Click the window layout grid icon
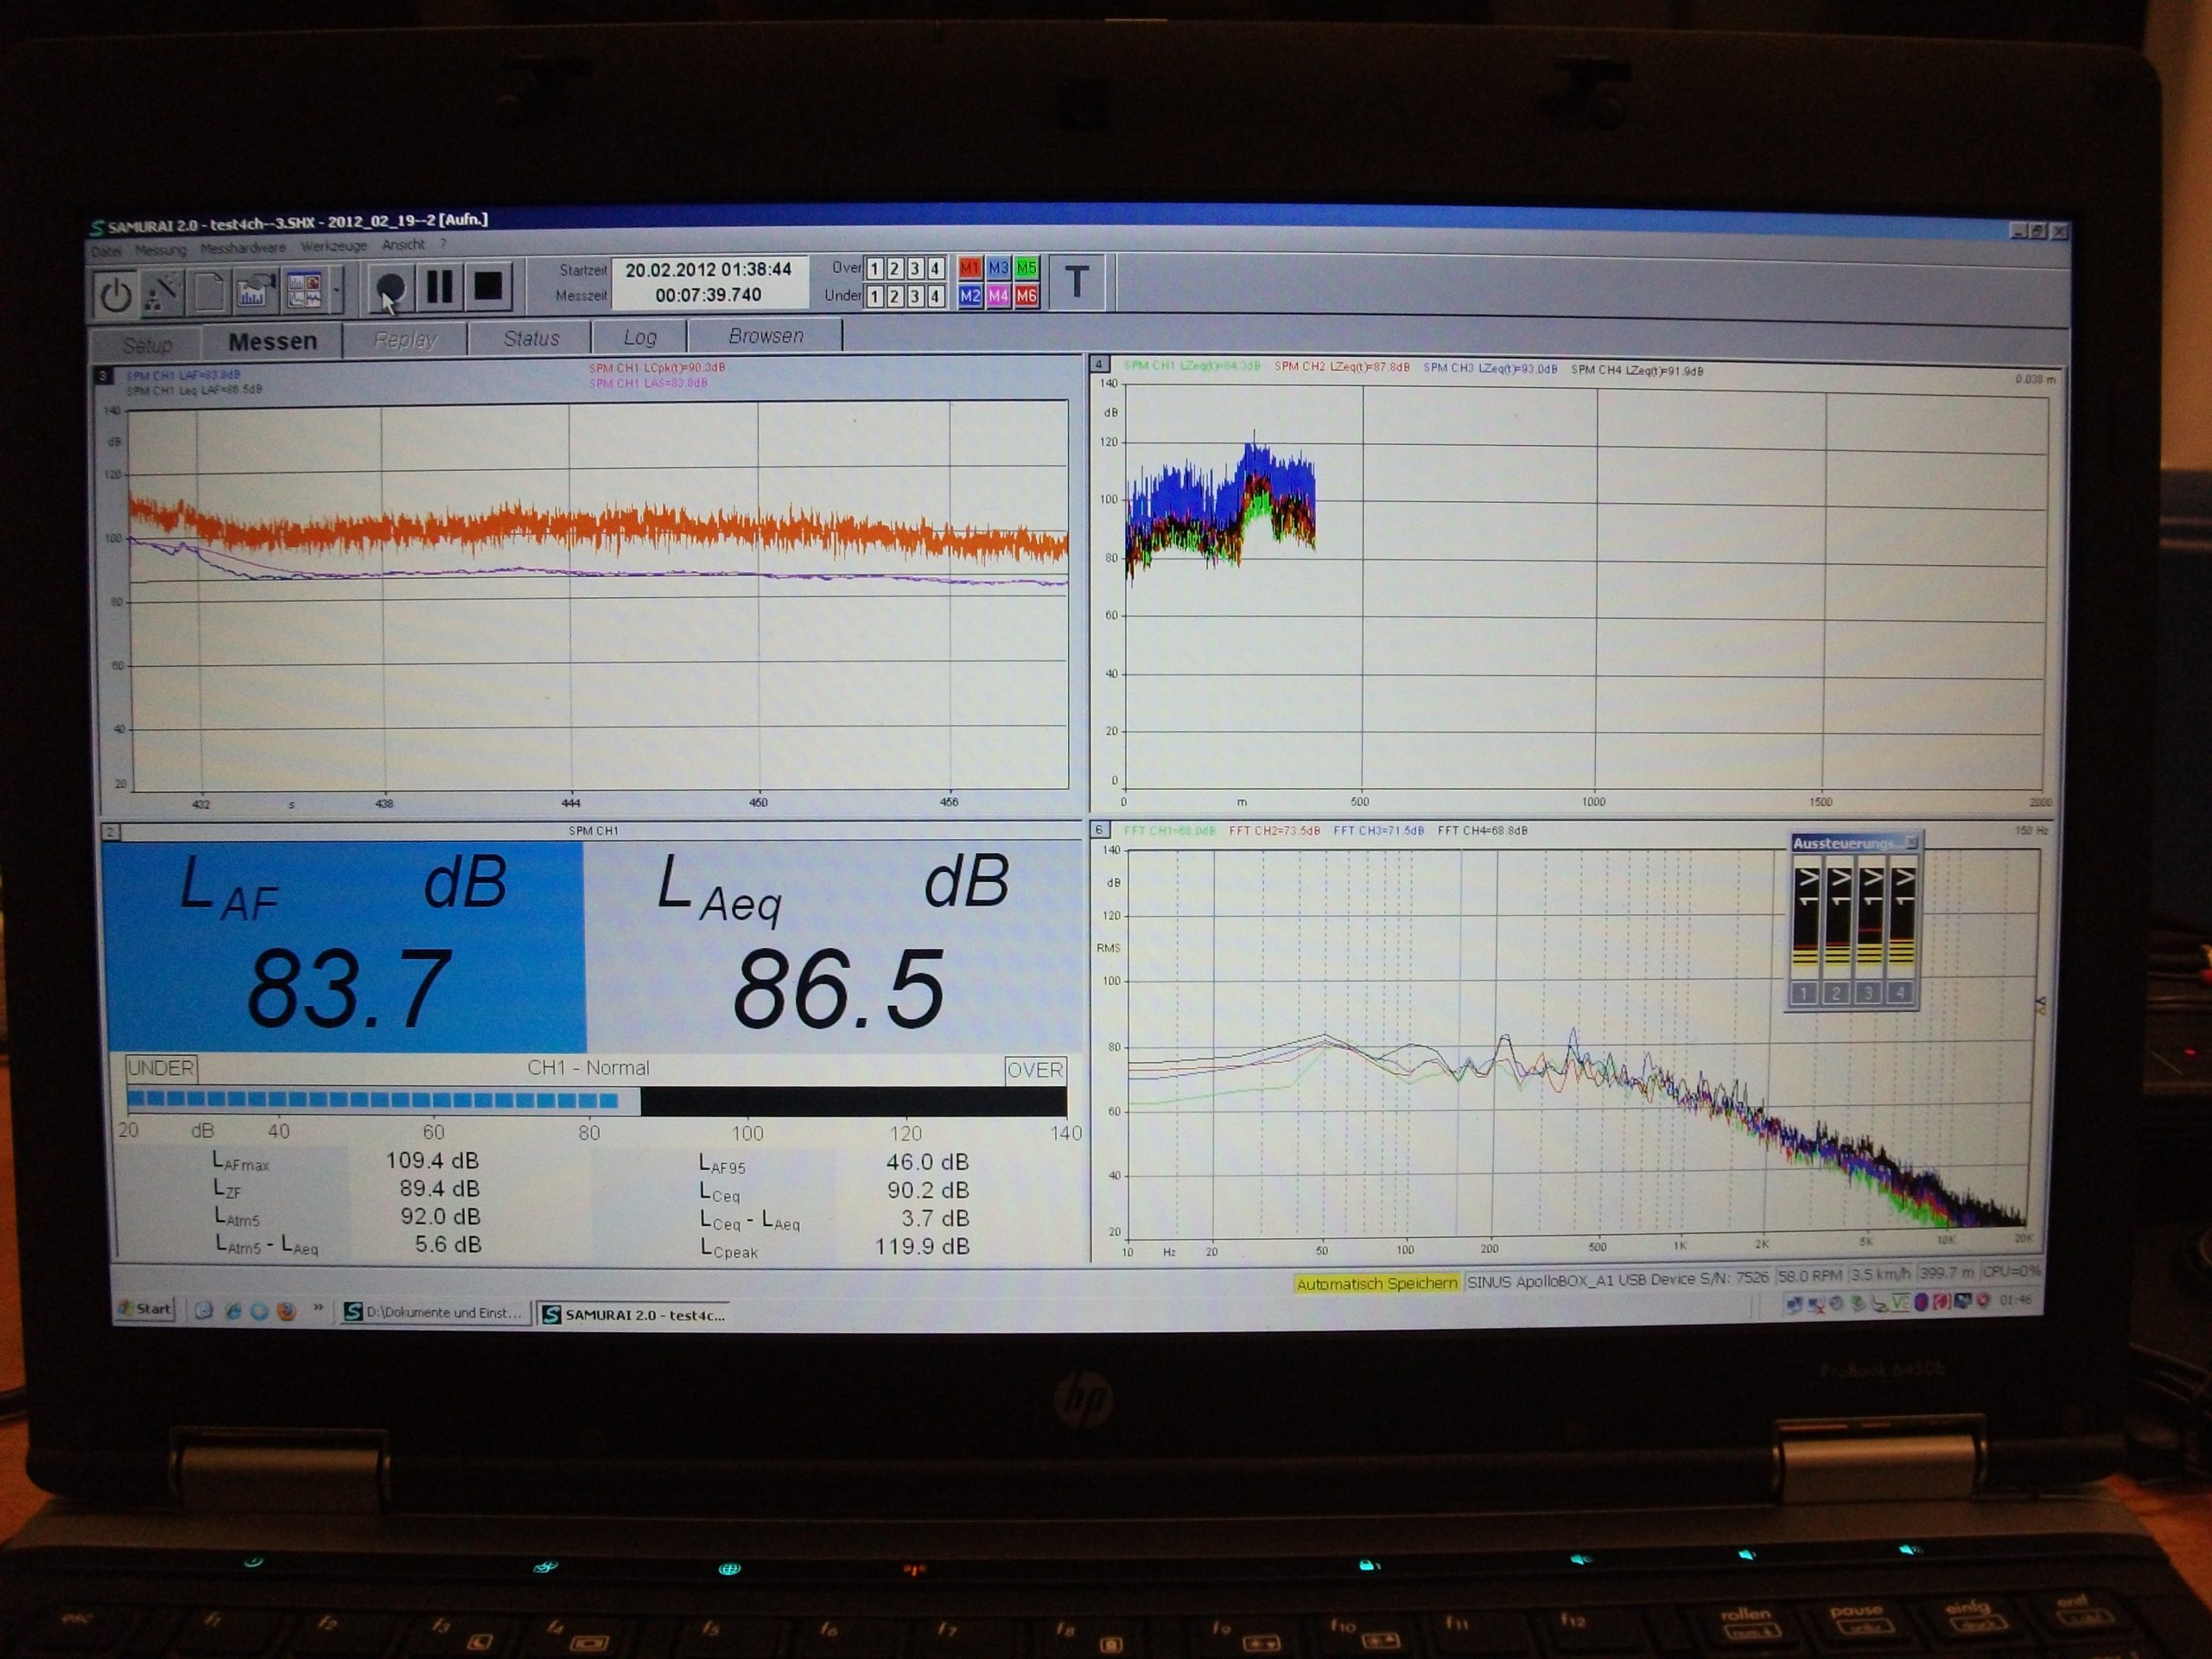The image size is (2212, 1659). (304, 290)
